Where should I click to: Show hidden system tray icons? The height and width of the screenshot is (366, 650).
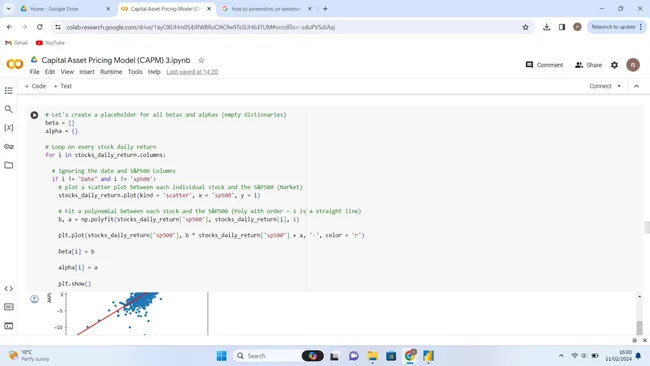(561, 356)
